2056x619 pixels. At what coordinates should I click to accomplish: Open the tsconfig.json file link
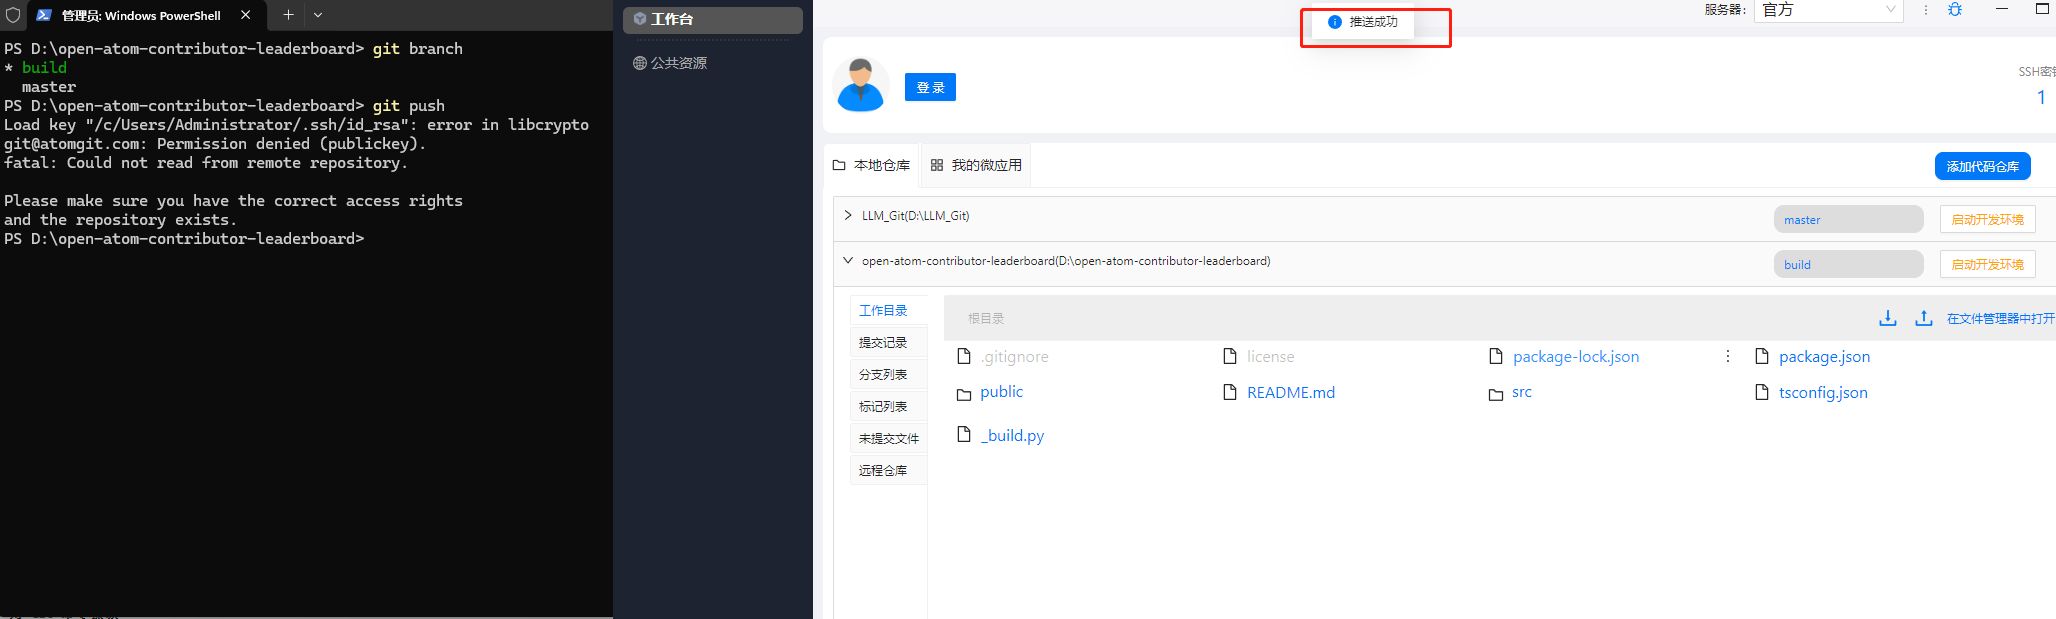pyautogui.click(x=1823, y=392)
